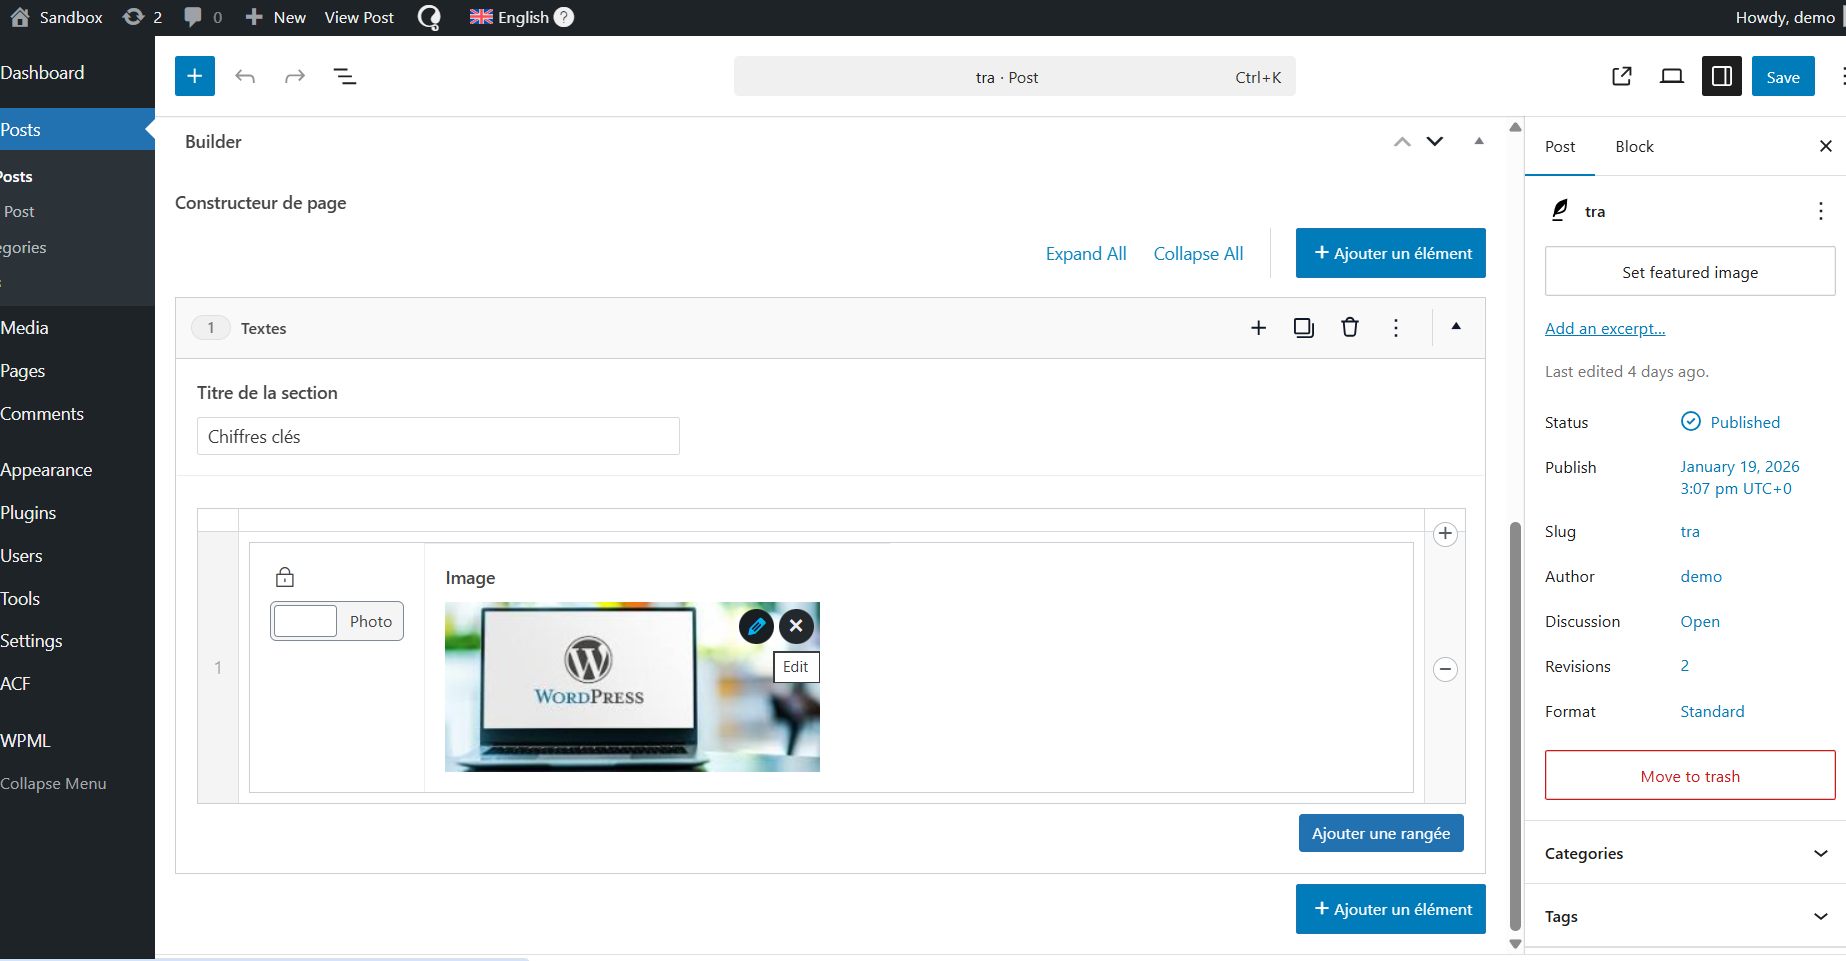Screen dimensions: 1846x961
Task: Remove the image with X icon
Action: coord(796,626)
